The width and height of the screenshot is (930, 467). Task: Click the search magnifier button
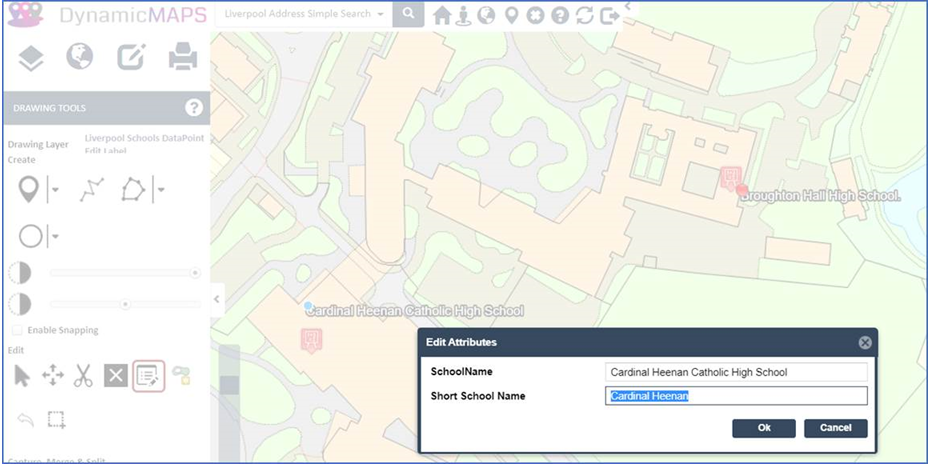[x=408, y=14]
